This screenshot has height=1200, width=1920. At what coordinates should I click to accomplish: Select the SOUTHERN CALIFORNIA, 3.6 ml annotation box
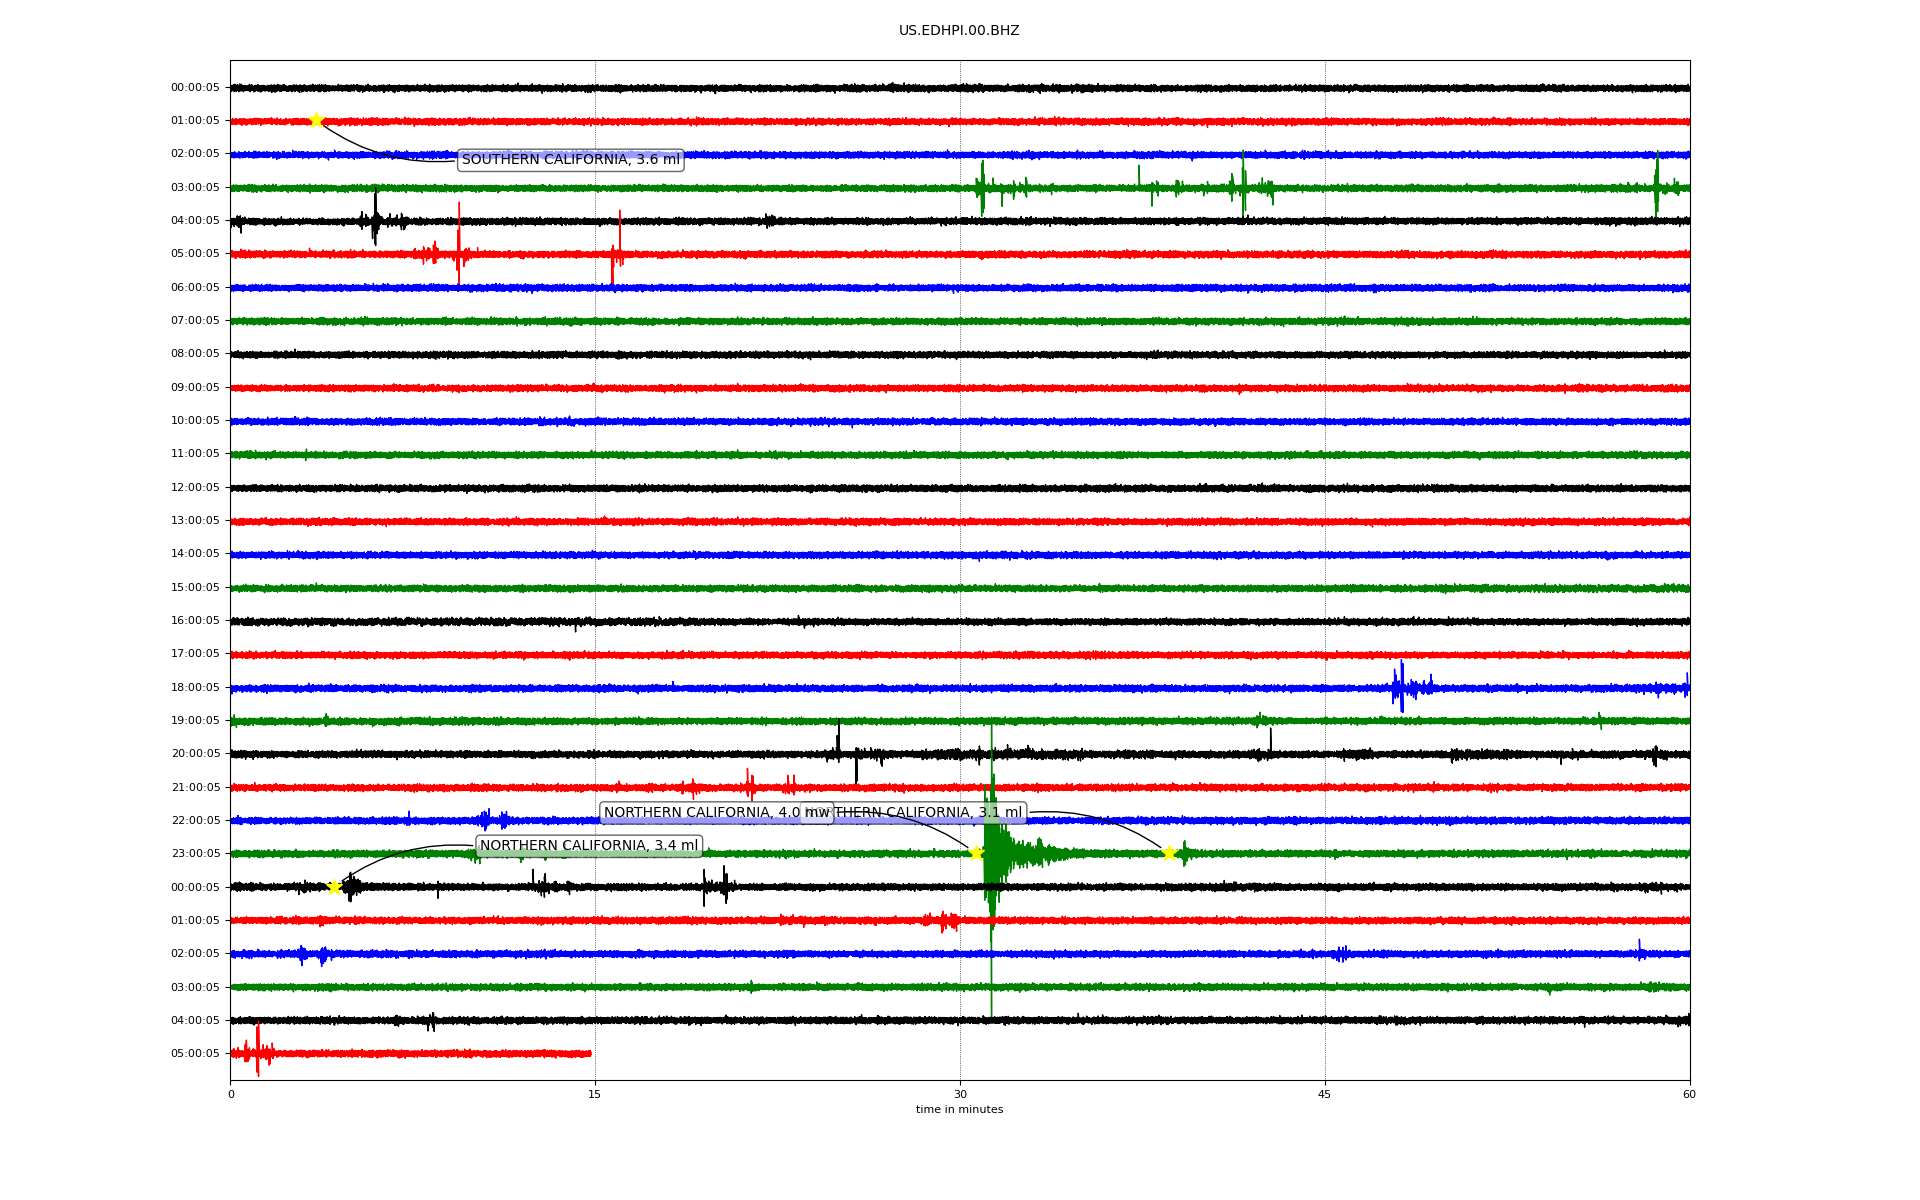point(570,160)
